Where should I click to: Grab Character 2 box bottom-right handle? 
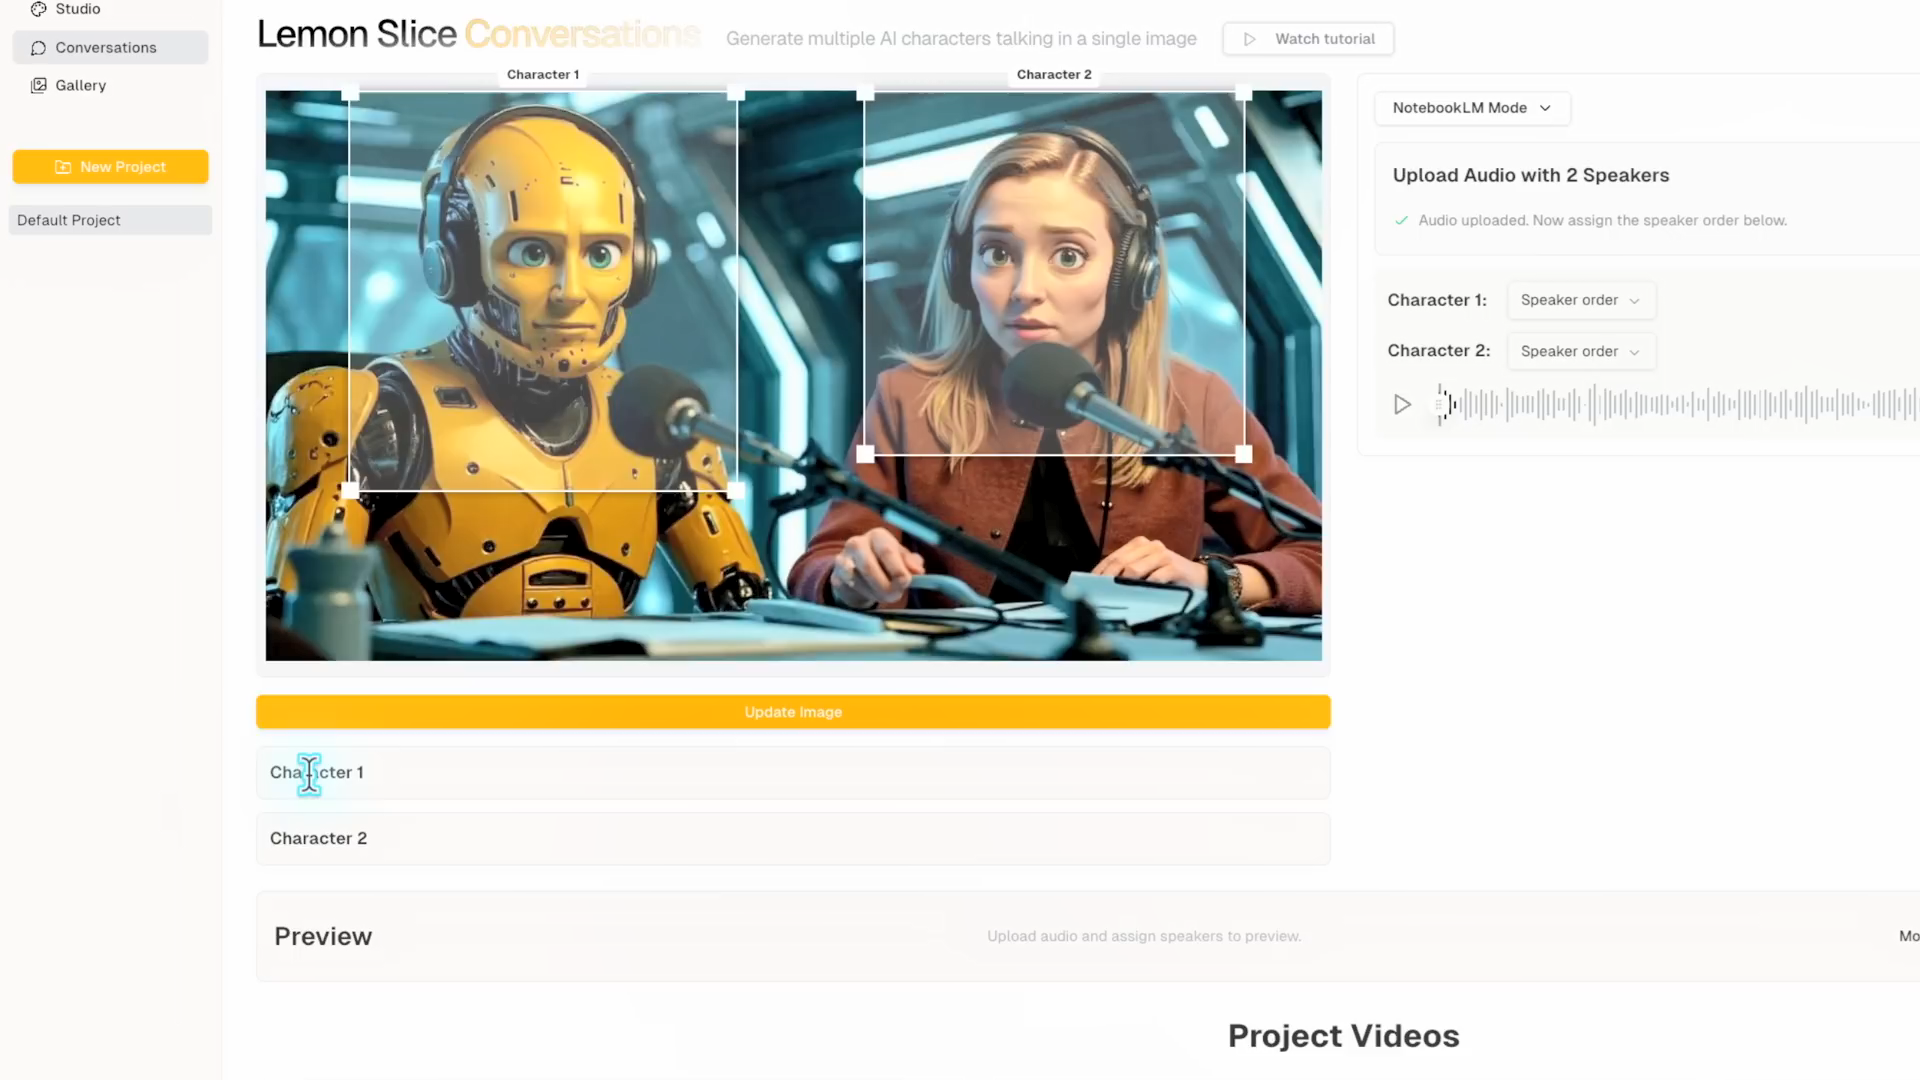(x=1243, y=454)
